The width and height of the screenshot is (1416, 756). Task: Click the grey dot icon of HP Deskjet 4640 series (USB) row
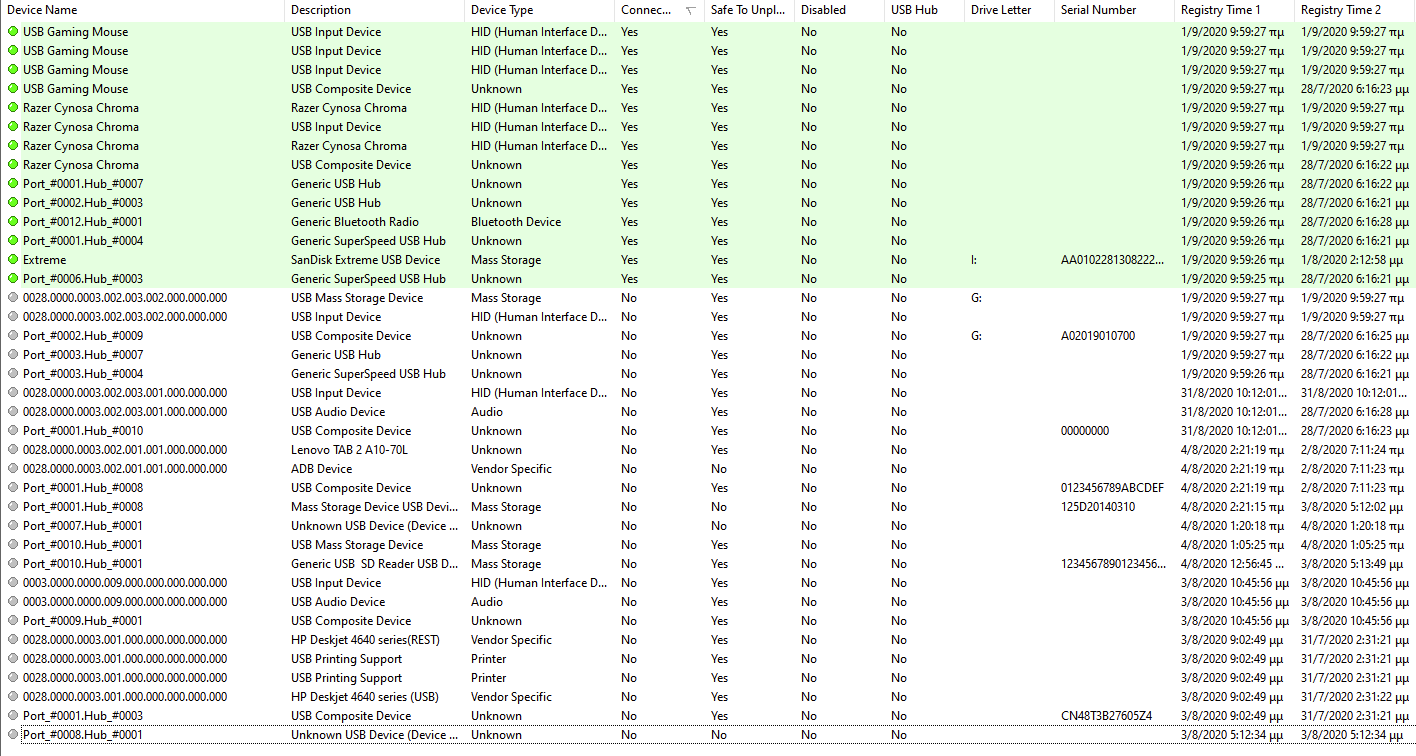[13, 697]
